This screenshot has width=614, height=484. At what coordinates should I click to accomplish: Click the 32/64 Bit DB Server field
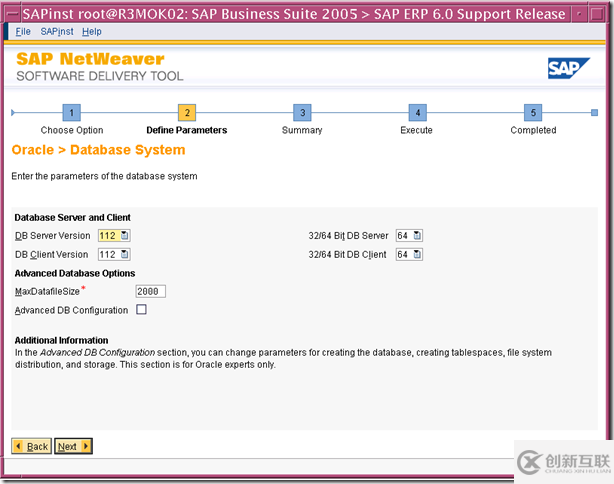tap(409, 235)
